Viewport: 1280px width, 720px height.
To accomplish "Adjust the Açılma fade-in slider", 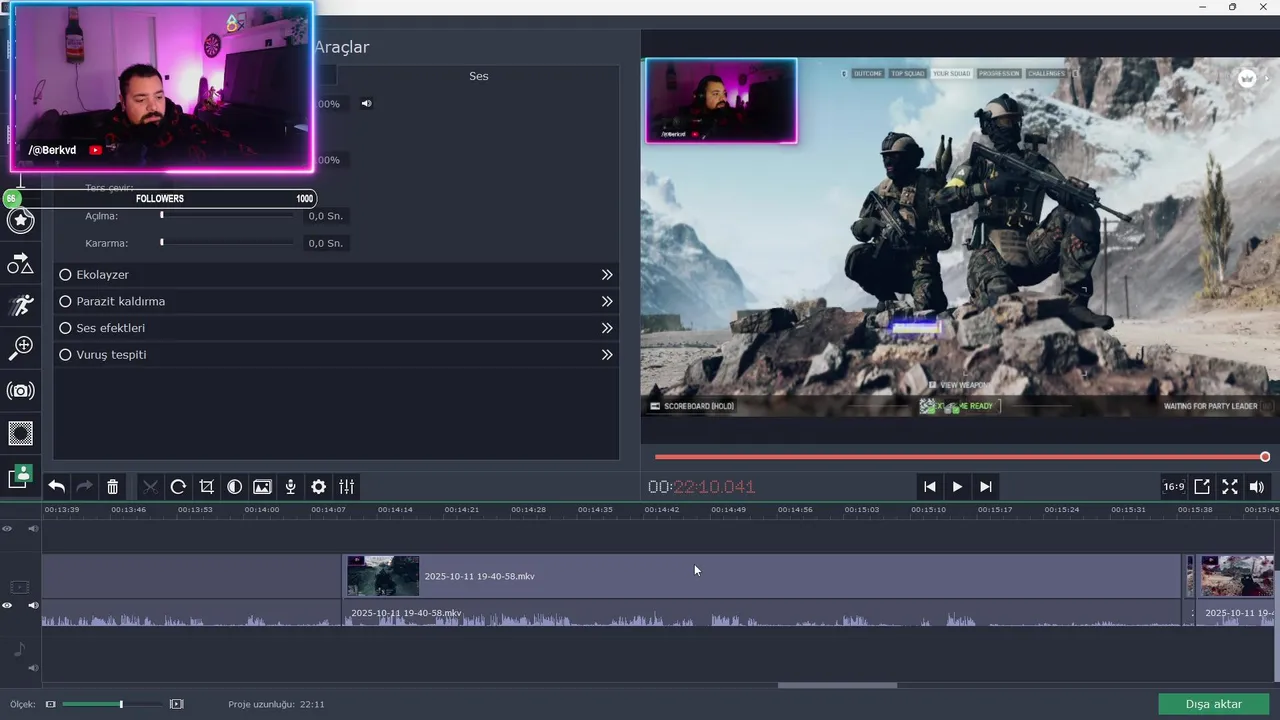I will click(227, 216).
